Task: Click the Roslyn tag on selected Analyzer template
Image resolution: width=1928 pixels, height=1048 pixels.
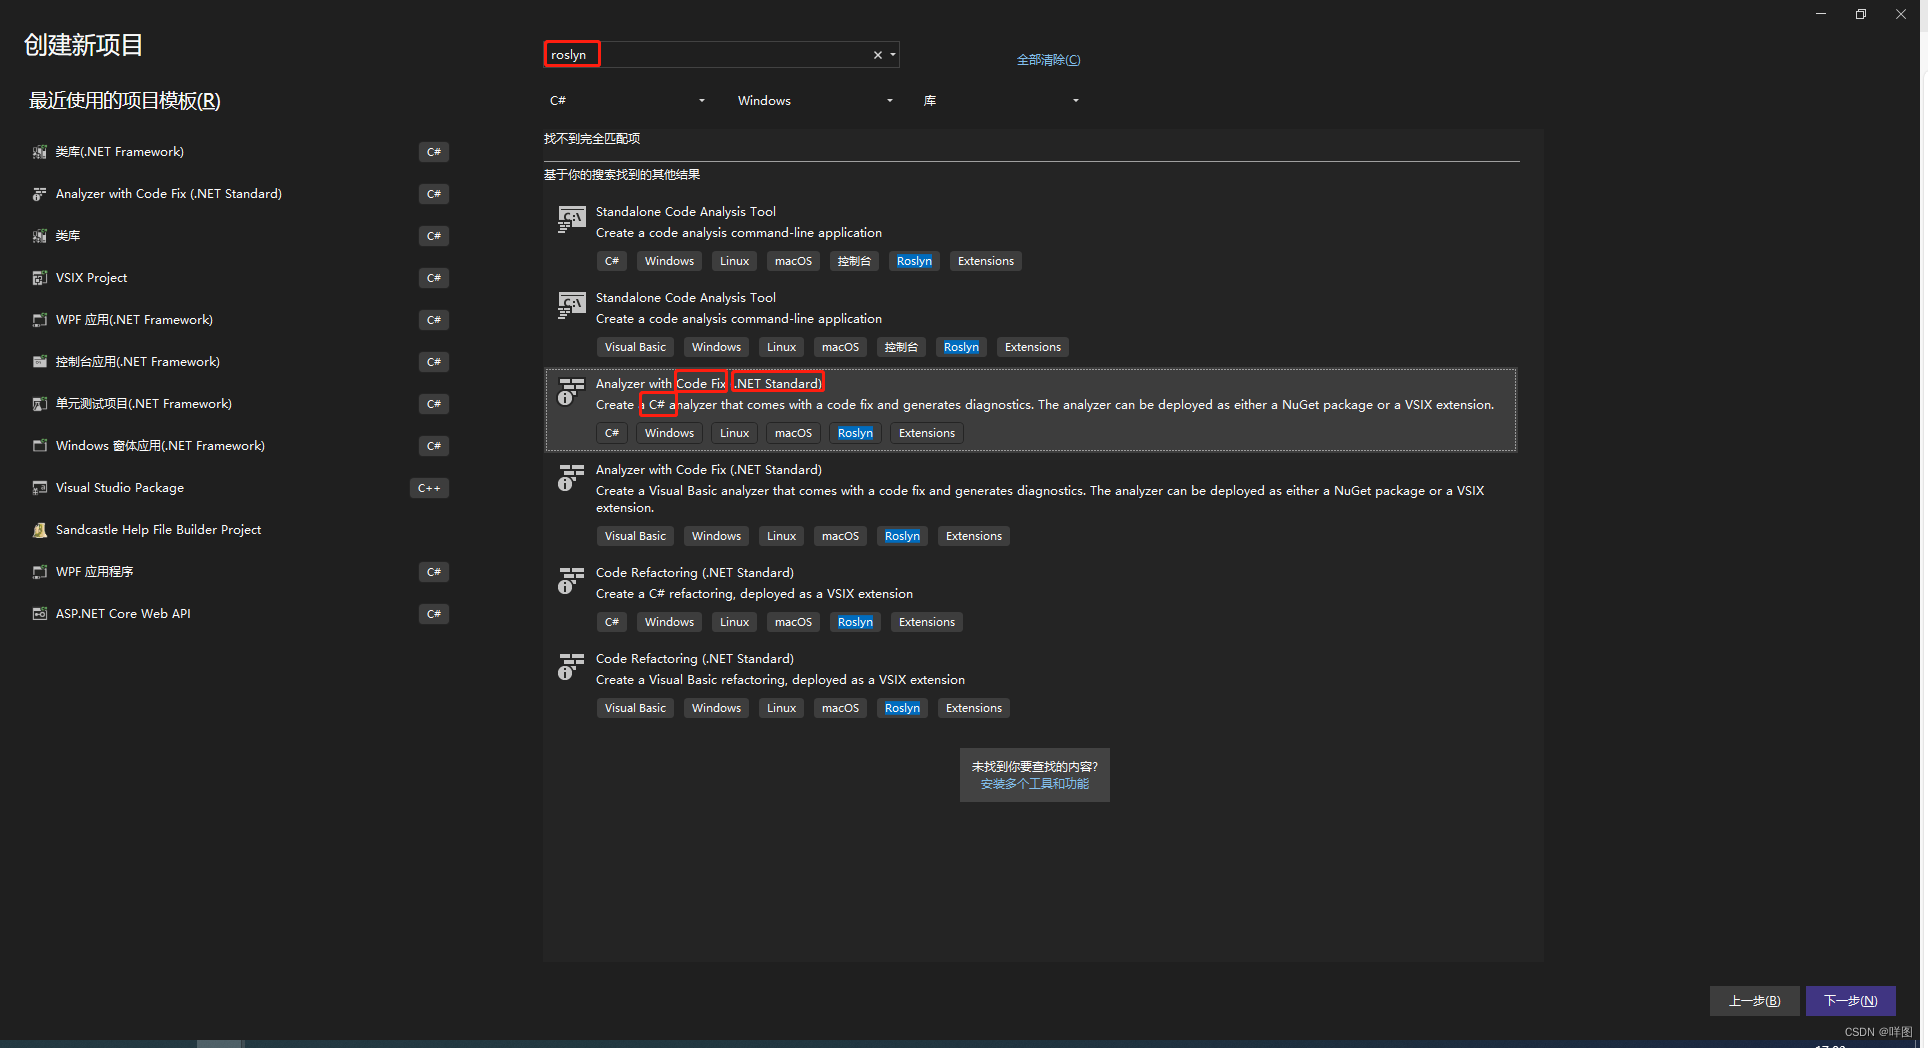Action: [x=855, y=433]
